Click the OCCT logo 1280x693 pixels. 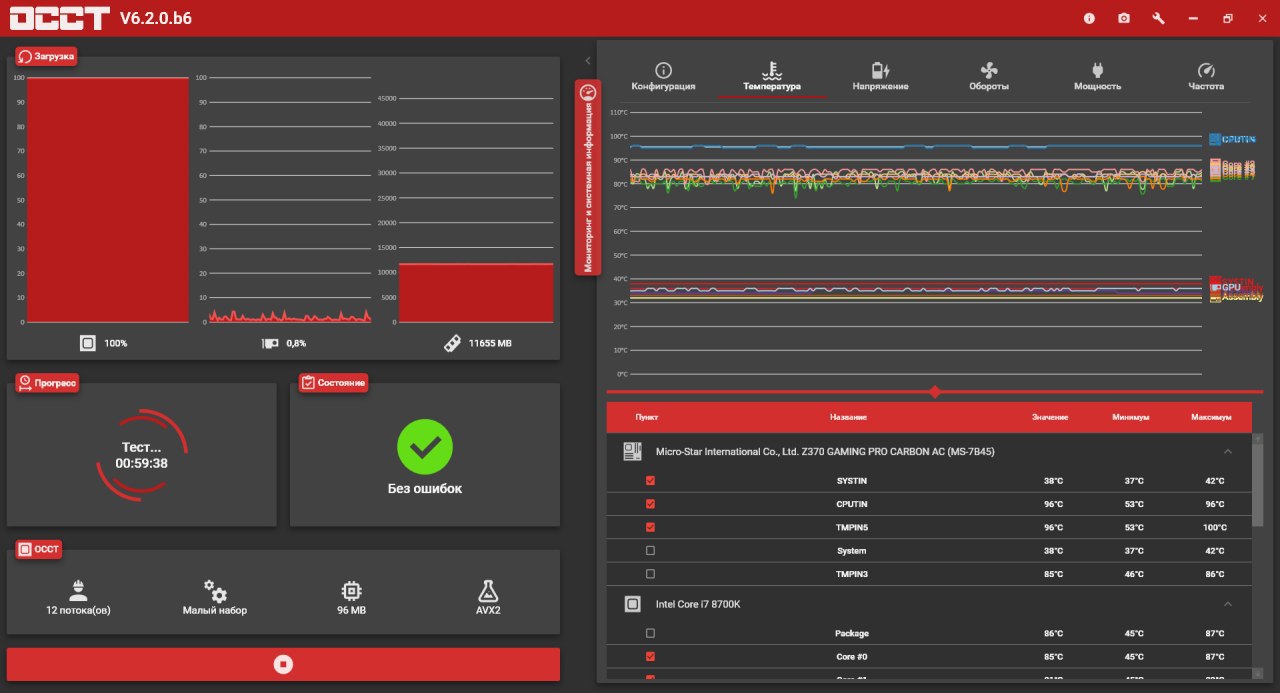click(x=59, y=18)
